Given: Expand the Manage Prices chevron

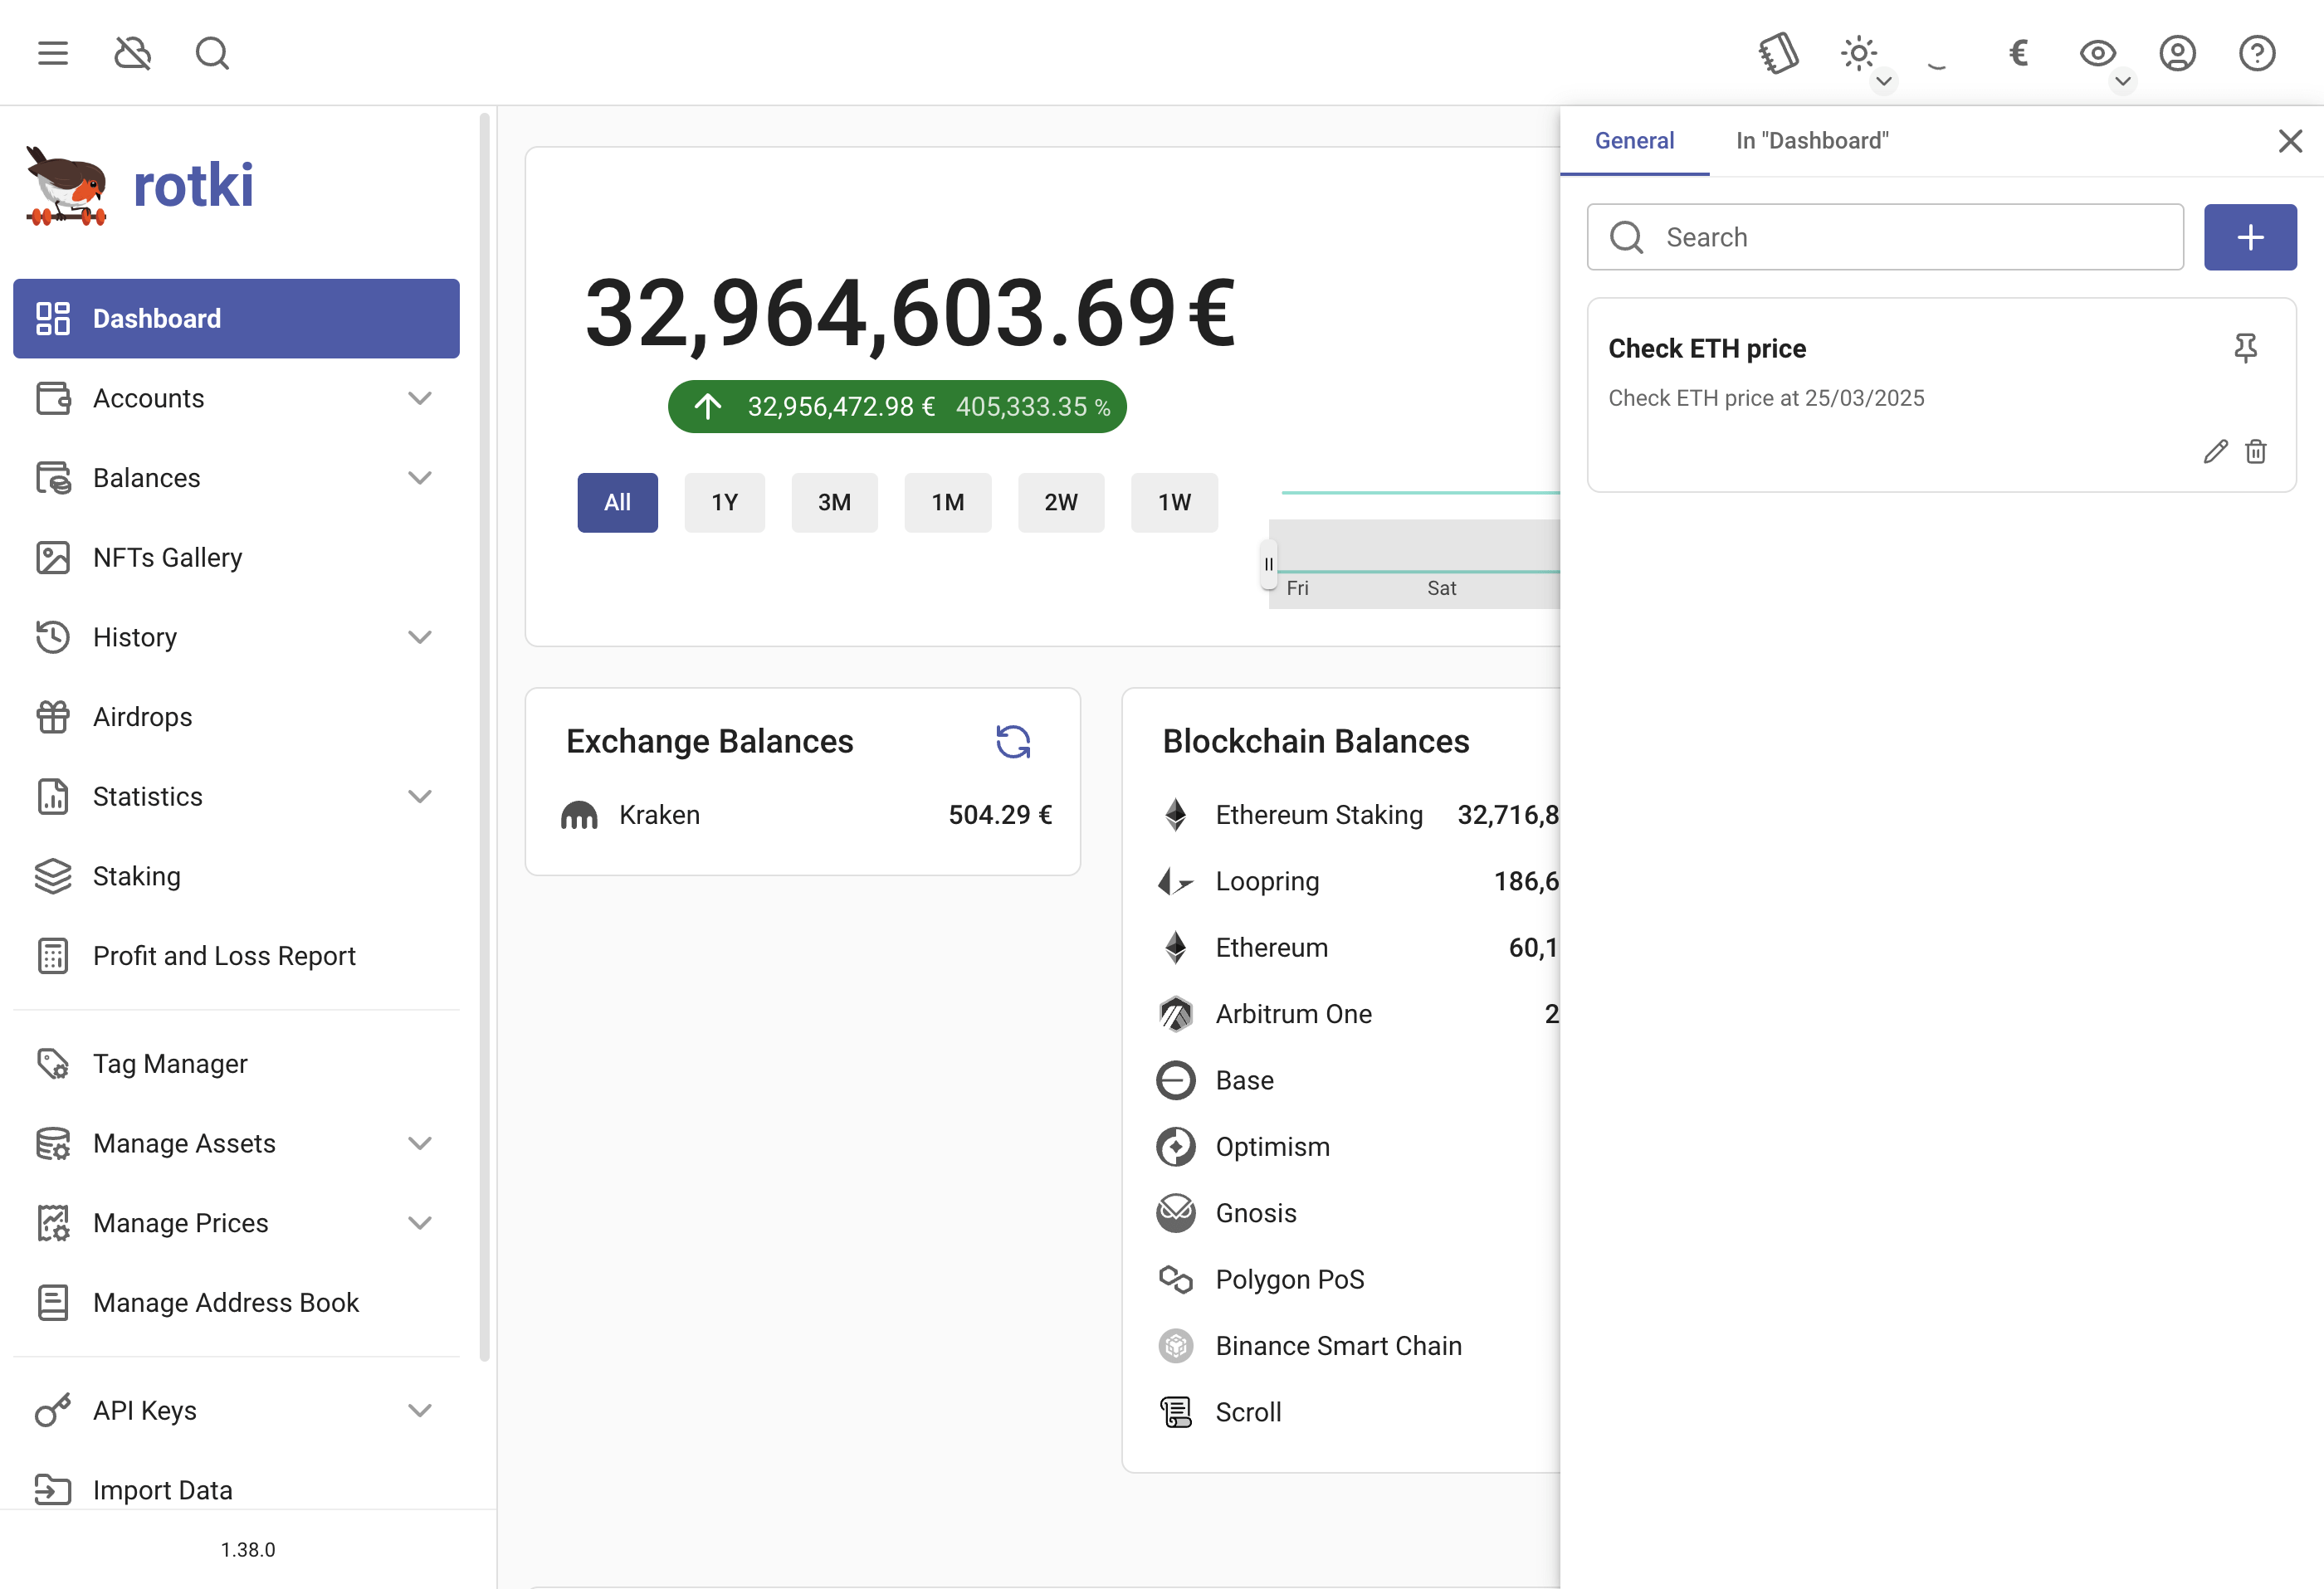Looking at the screenshot, I should pos(420,1223).
